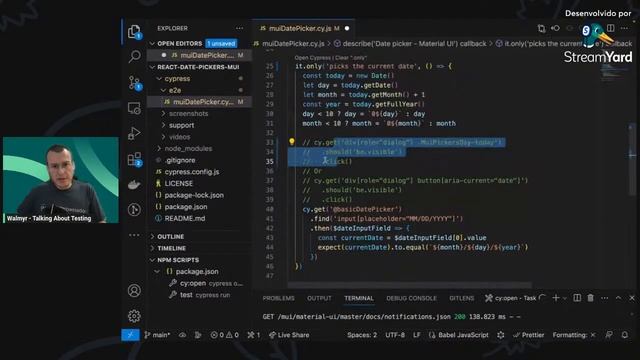Open the Extensions view

[x=134, y=159]
